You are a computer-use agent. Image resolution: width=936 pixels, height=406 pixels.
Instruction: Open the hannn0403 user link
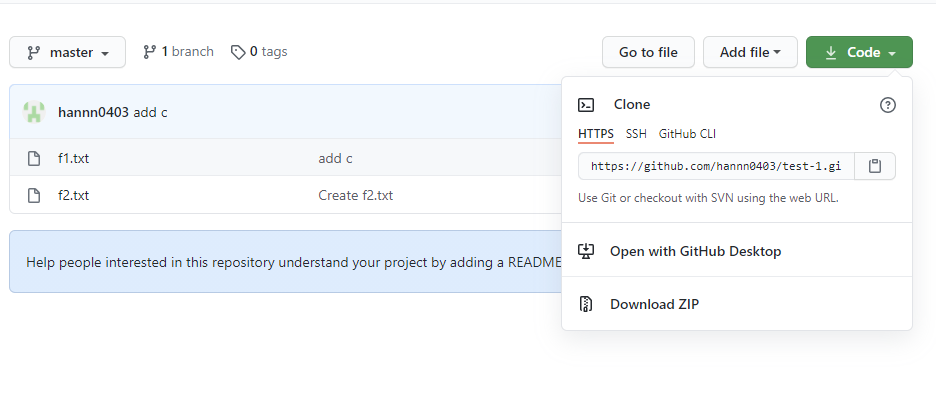pyautogui.click(x=93, y=112)
